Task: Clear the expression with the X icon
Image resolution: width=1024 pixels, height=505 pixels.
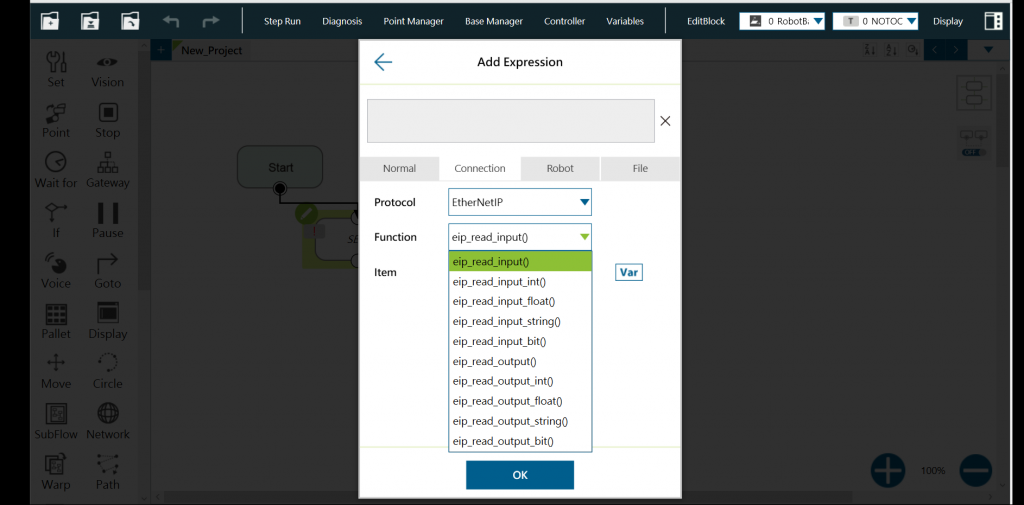Action: 665,121
